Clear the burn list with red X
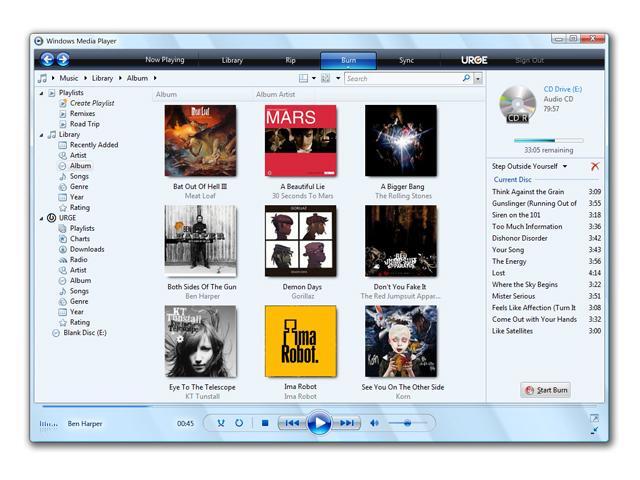 595,166
